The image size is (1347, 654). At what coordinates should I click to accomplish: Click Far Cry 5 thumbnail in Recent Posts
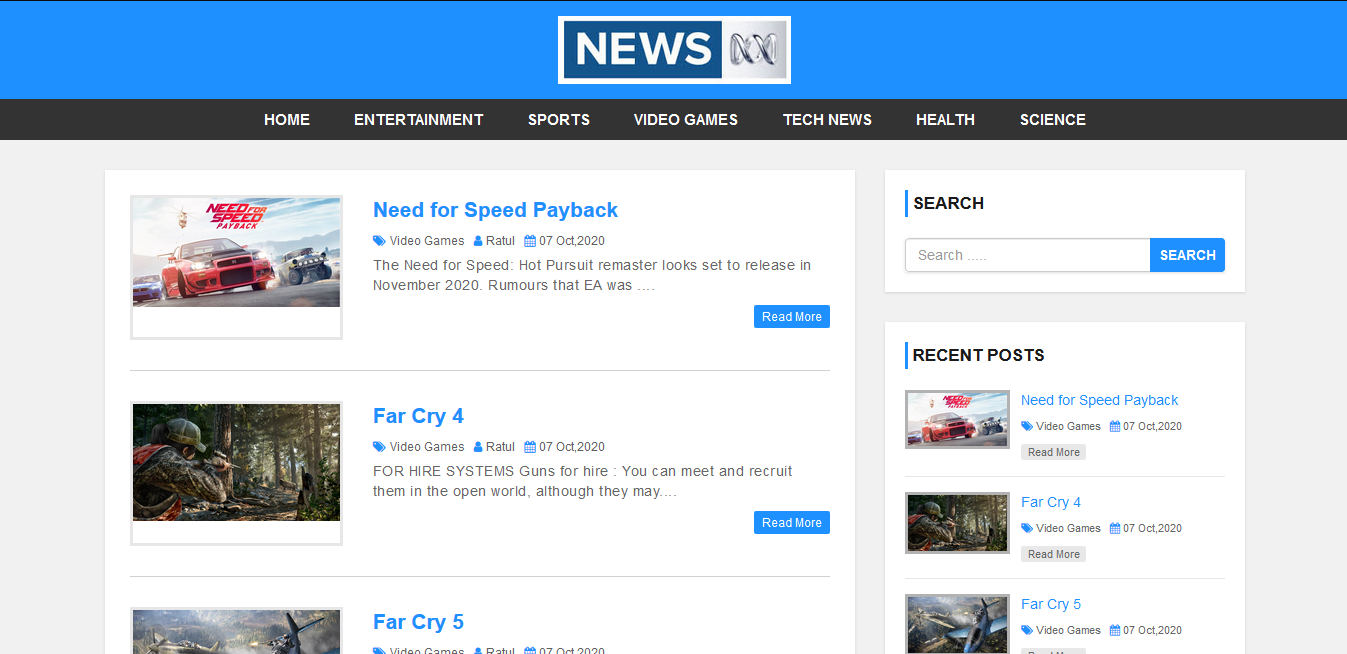coord(957,624)
